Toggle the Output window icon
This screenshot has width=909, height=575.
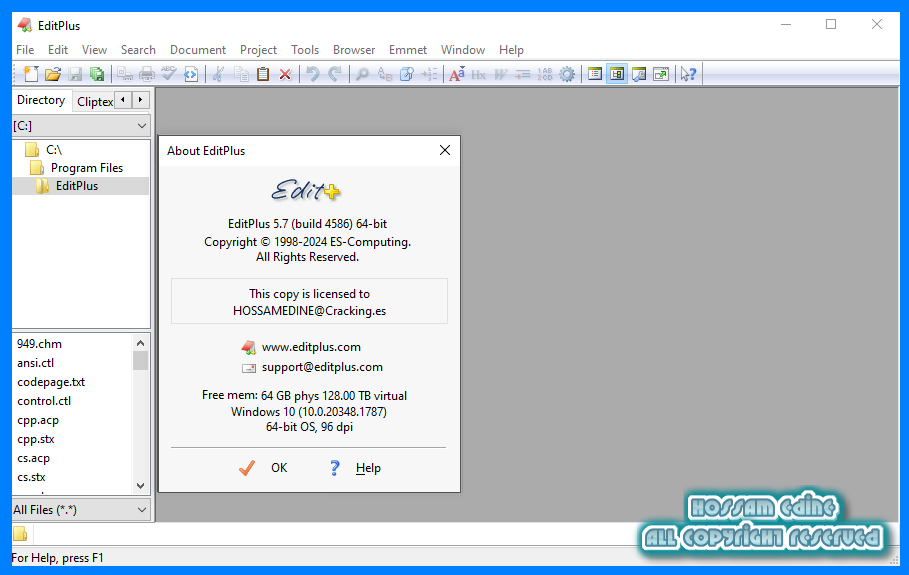coord(638,74)
